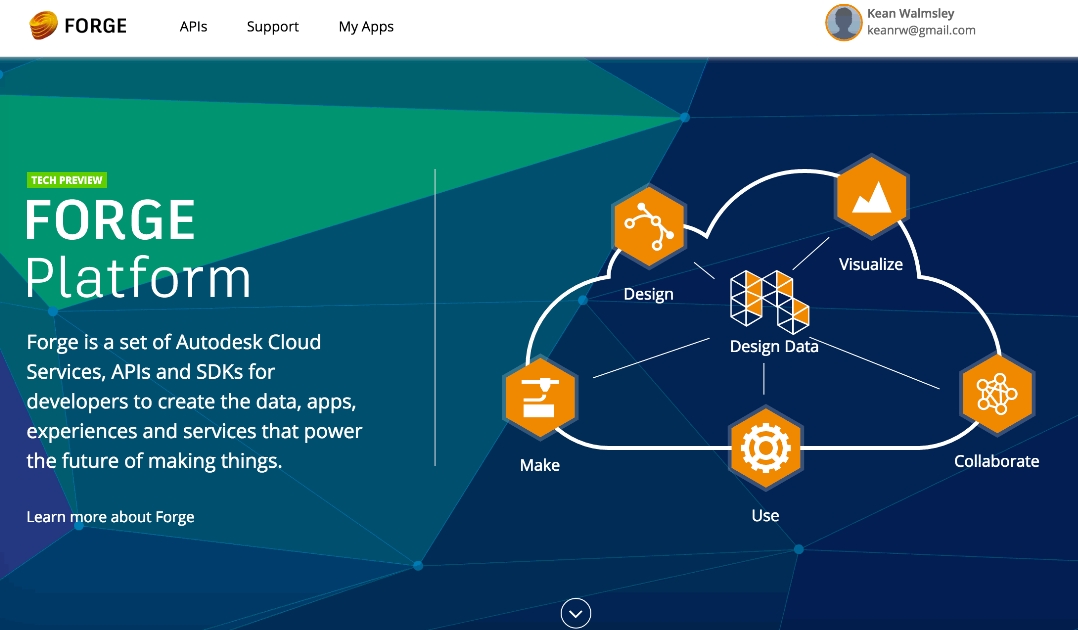Go to My Apps

tap(366, 27)
